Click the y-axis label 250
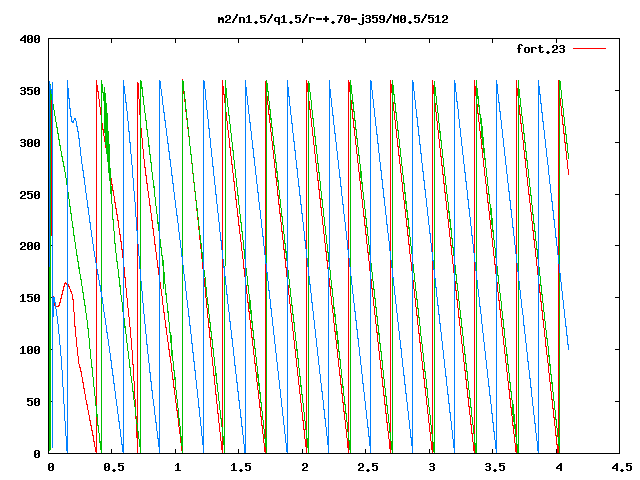The height and width of the screenshot is (480, 640). 30,195
